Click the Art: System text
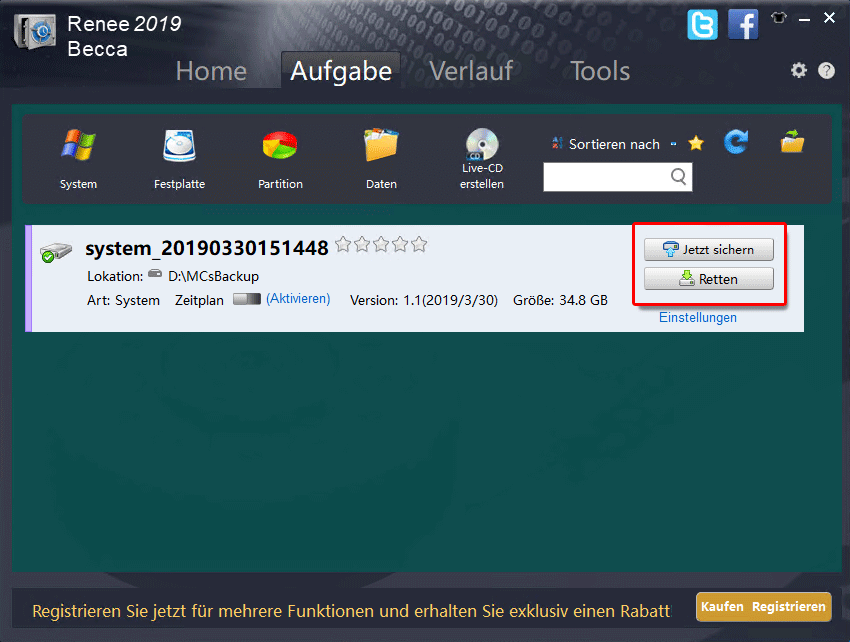Image resolution: width=850 pixels, height=642 pixels. (123, 300)
